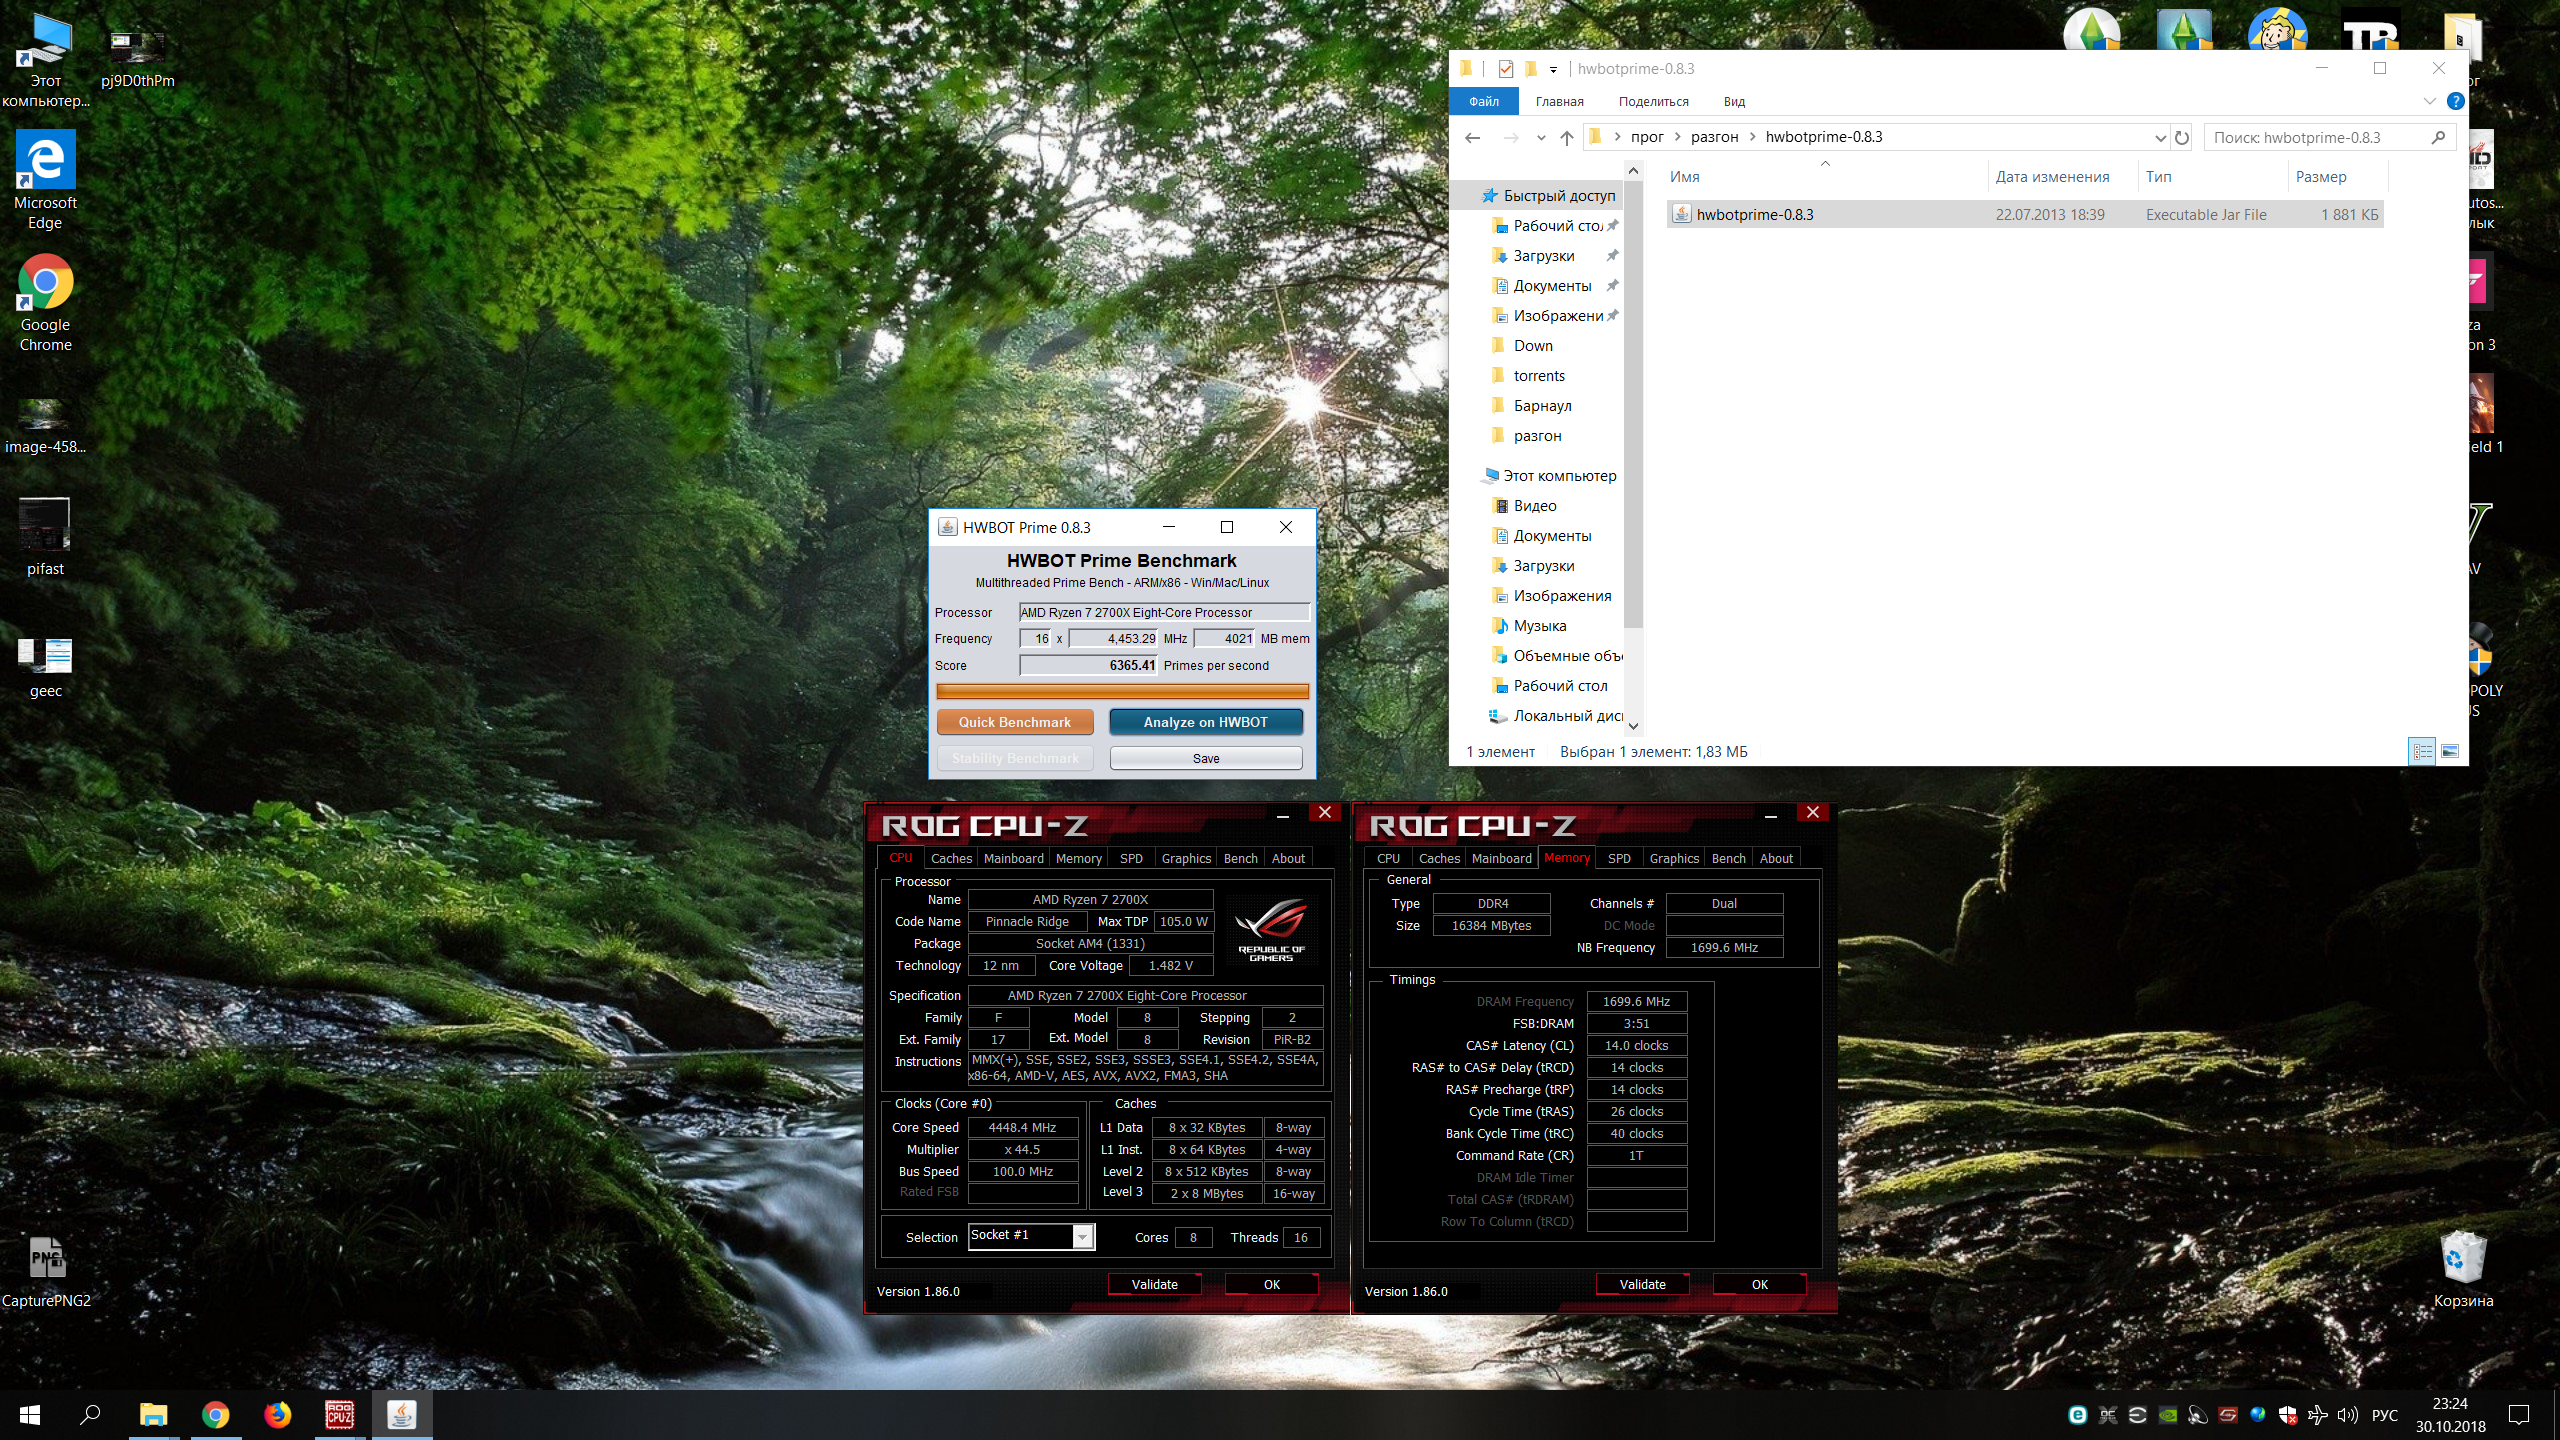
Task: Switch to the Java HWBOT Prime taskbar icon
Action: (x=401, y=1415)
